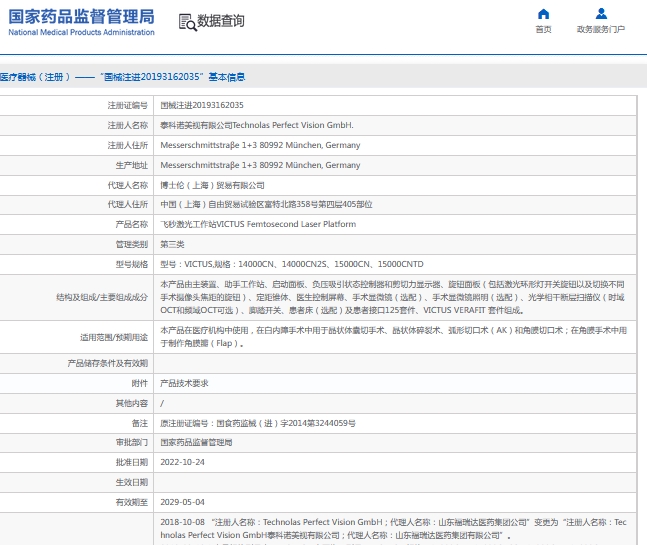Image resolution: width=647 pixels, height=545 pixels.
Task: Click the 其他内容 slash value
Action: click(162, 403)
